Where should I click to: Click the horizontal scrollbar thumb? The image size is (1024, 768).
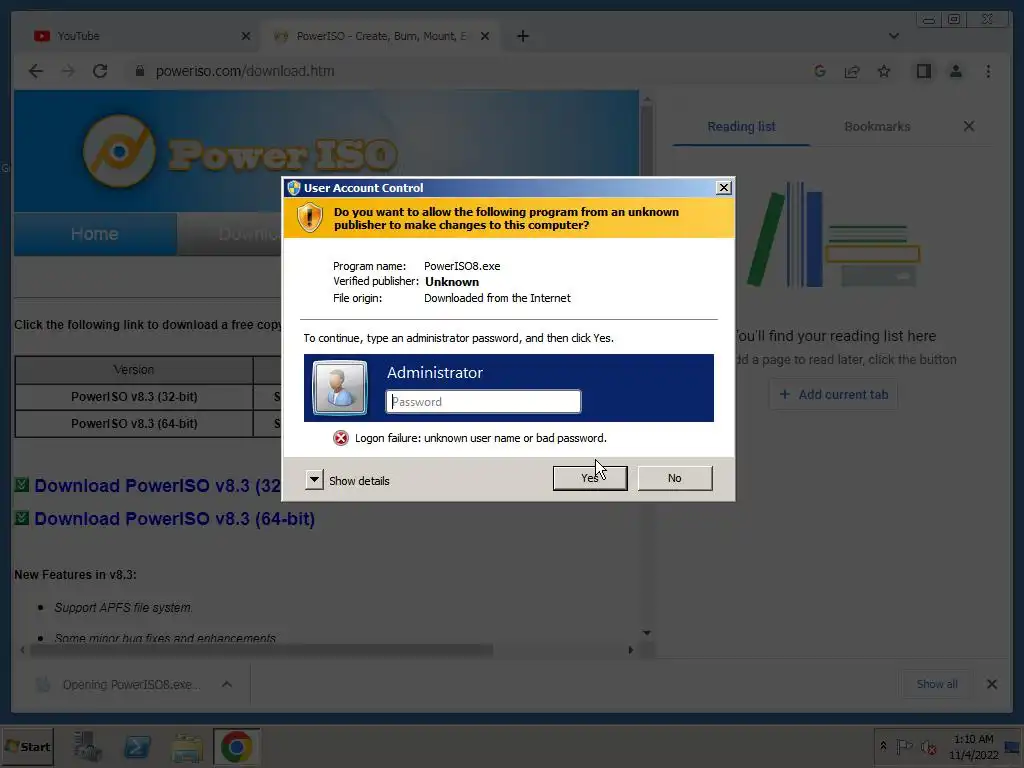(261, 650)
